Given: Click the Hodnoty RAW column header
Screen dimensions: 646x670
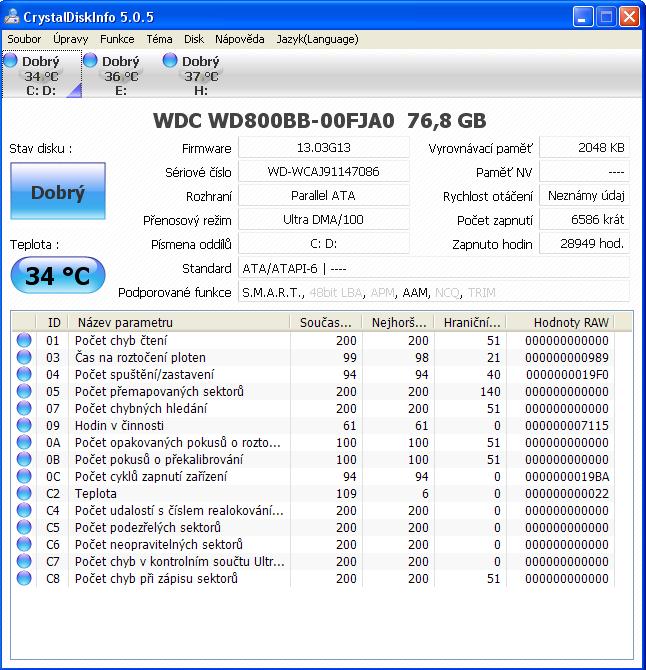Looking at the screenshot, I should pyautogui.click(x=560, y=322).
